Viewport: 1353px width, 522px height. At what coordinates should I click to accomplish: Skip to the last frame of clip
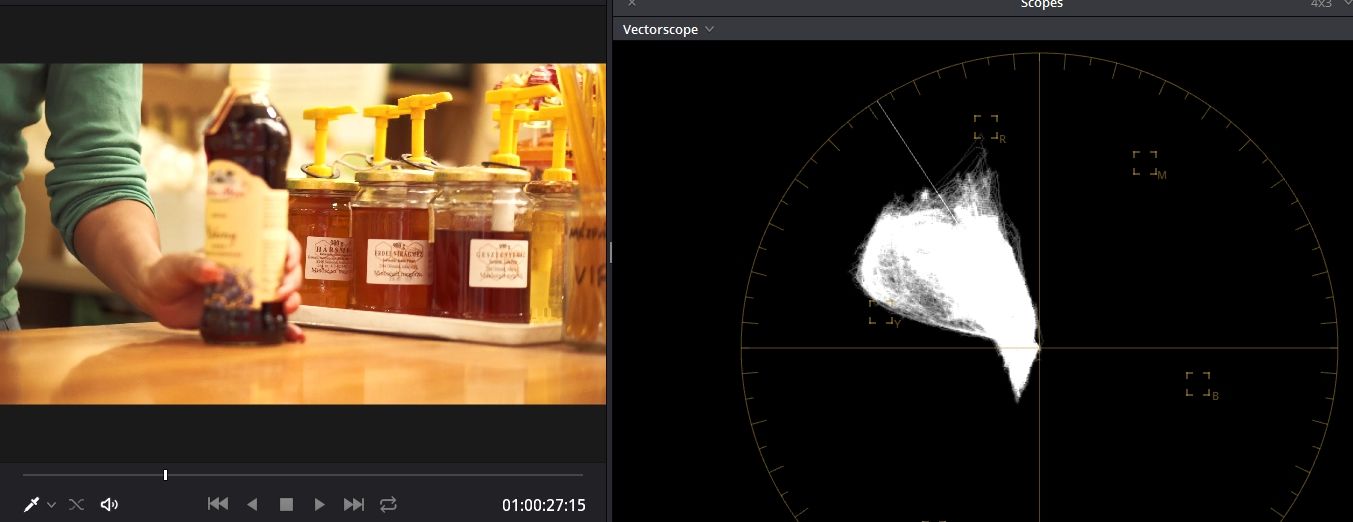354,505
